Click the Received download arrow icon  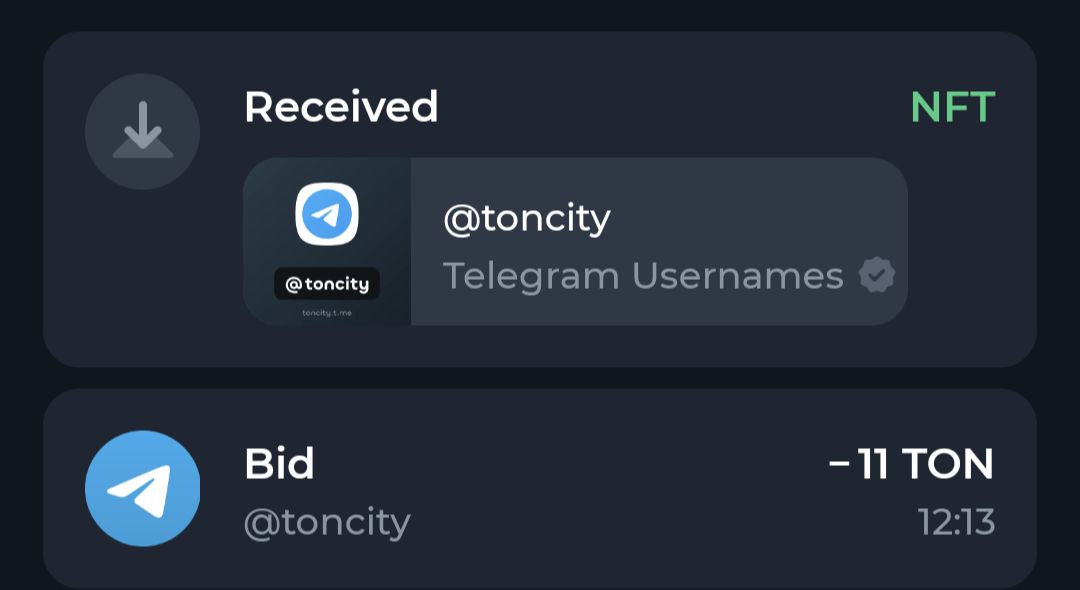click(x=142, y=132)
